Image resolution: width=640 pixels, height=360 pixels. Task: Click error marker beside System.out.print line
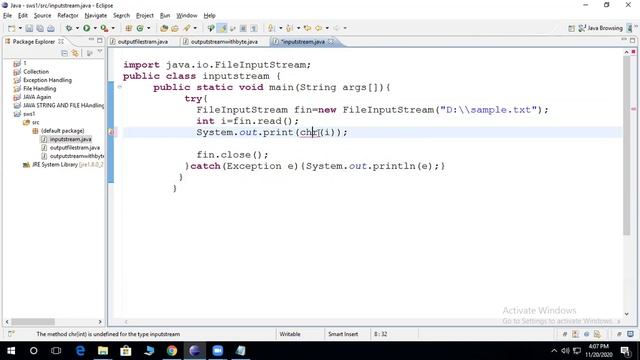point(111,132)
